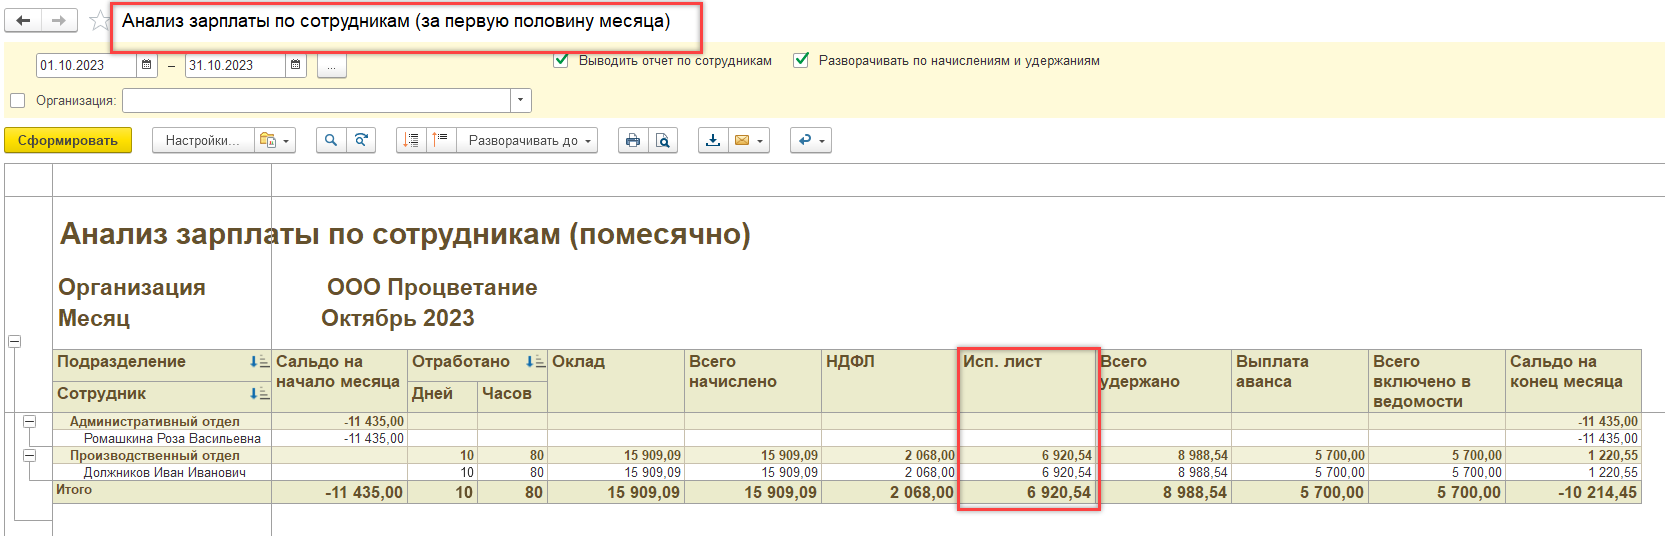Select the 'Всего удержано' column header
Screen dimensions: 1665x536
[x=1164, y=381]
